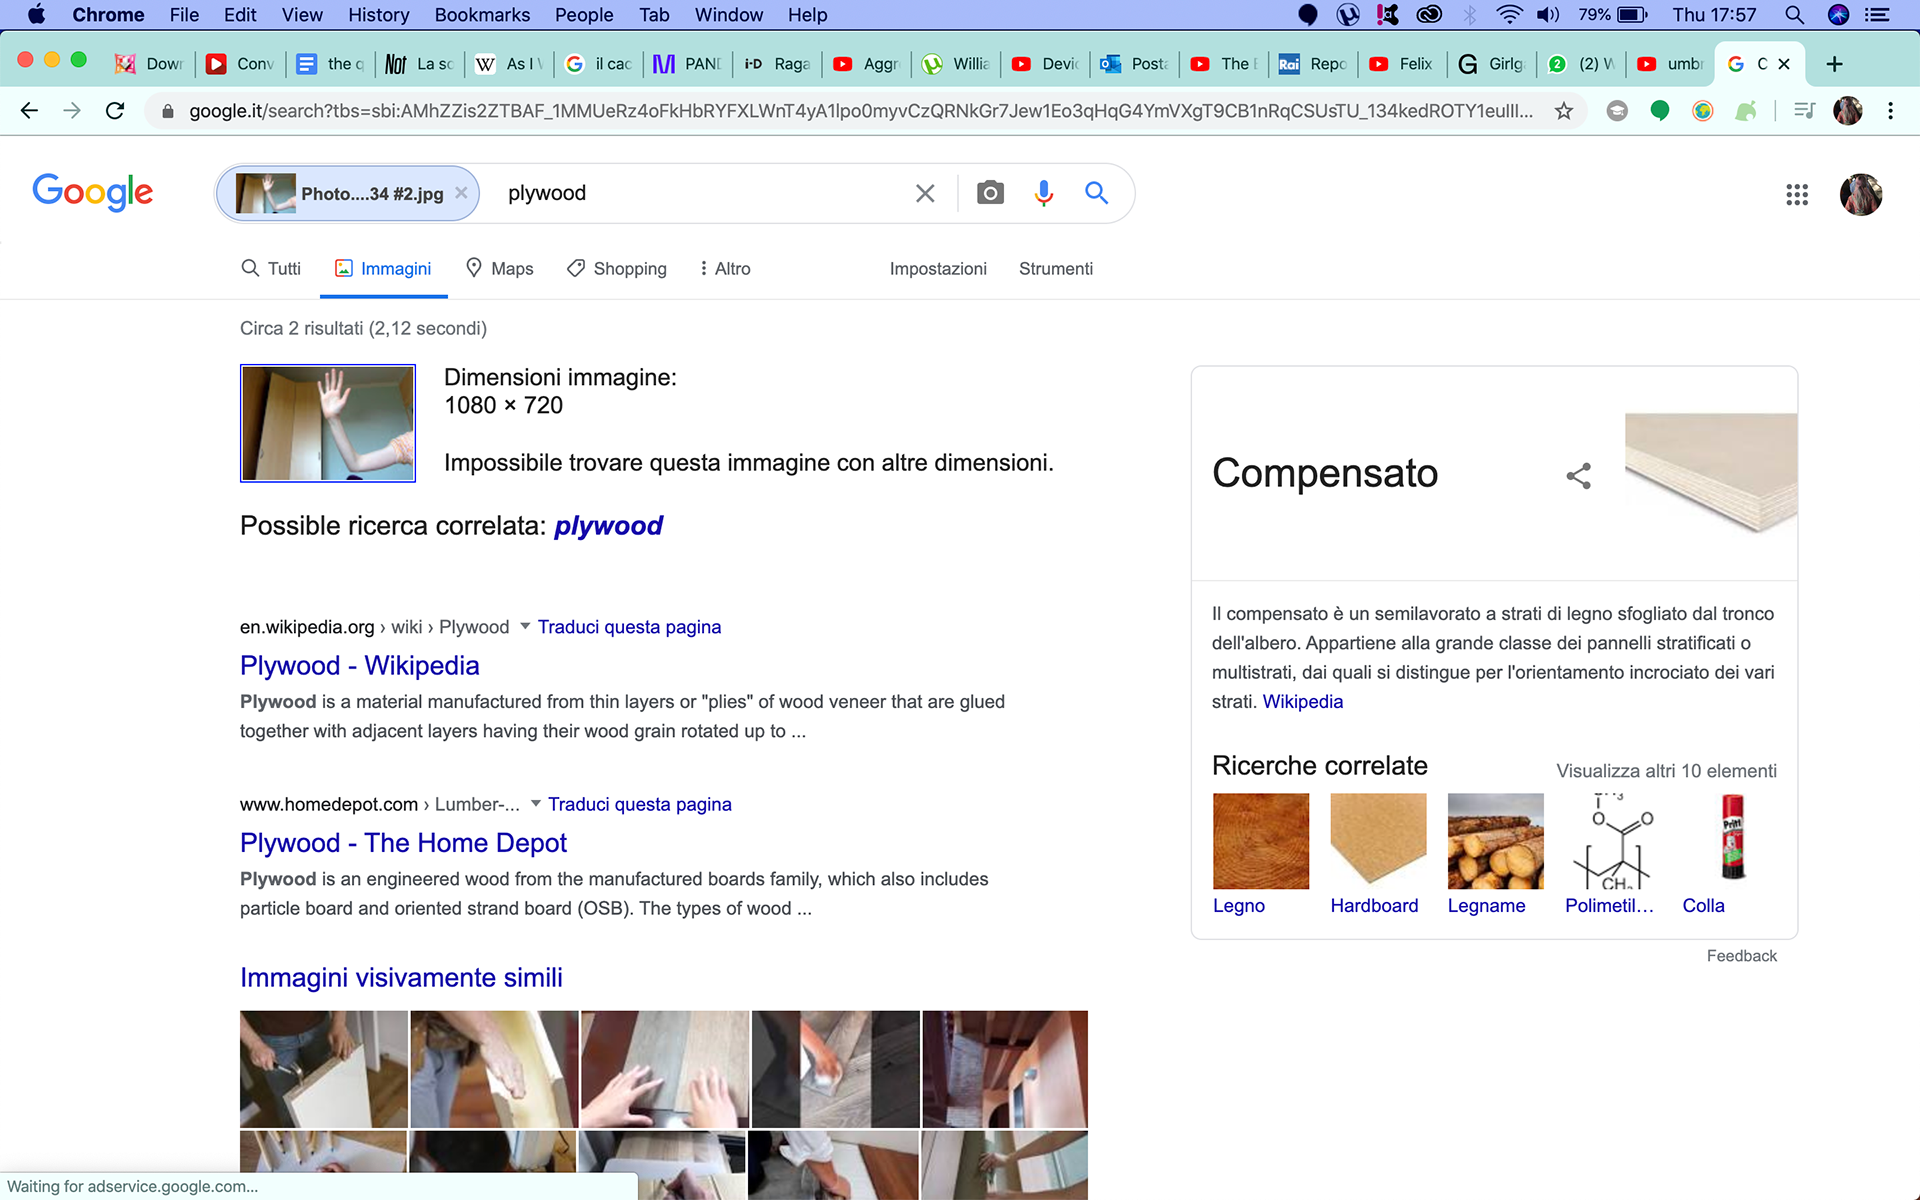The height and width of the screenshot is (1200, 1920).
Task: Open Immagini visivamente simili link
Action: point(401,978)
